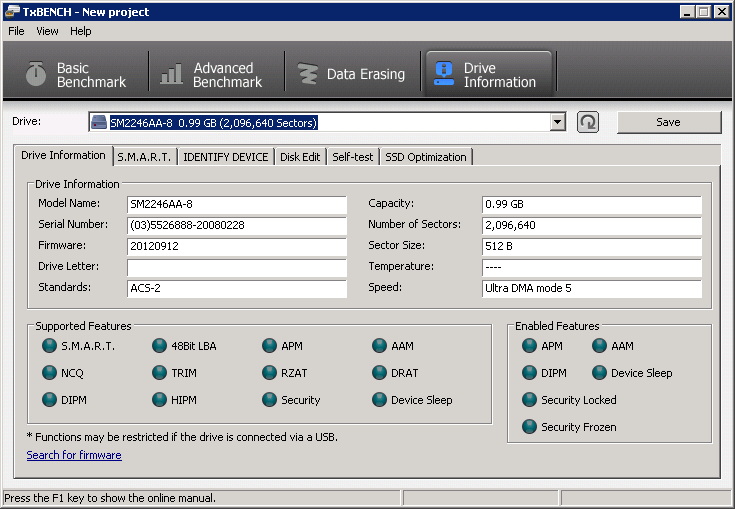Click the Firmware field showing 20120912
This screenshot has height=509, width=735.
coord(237,247)
